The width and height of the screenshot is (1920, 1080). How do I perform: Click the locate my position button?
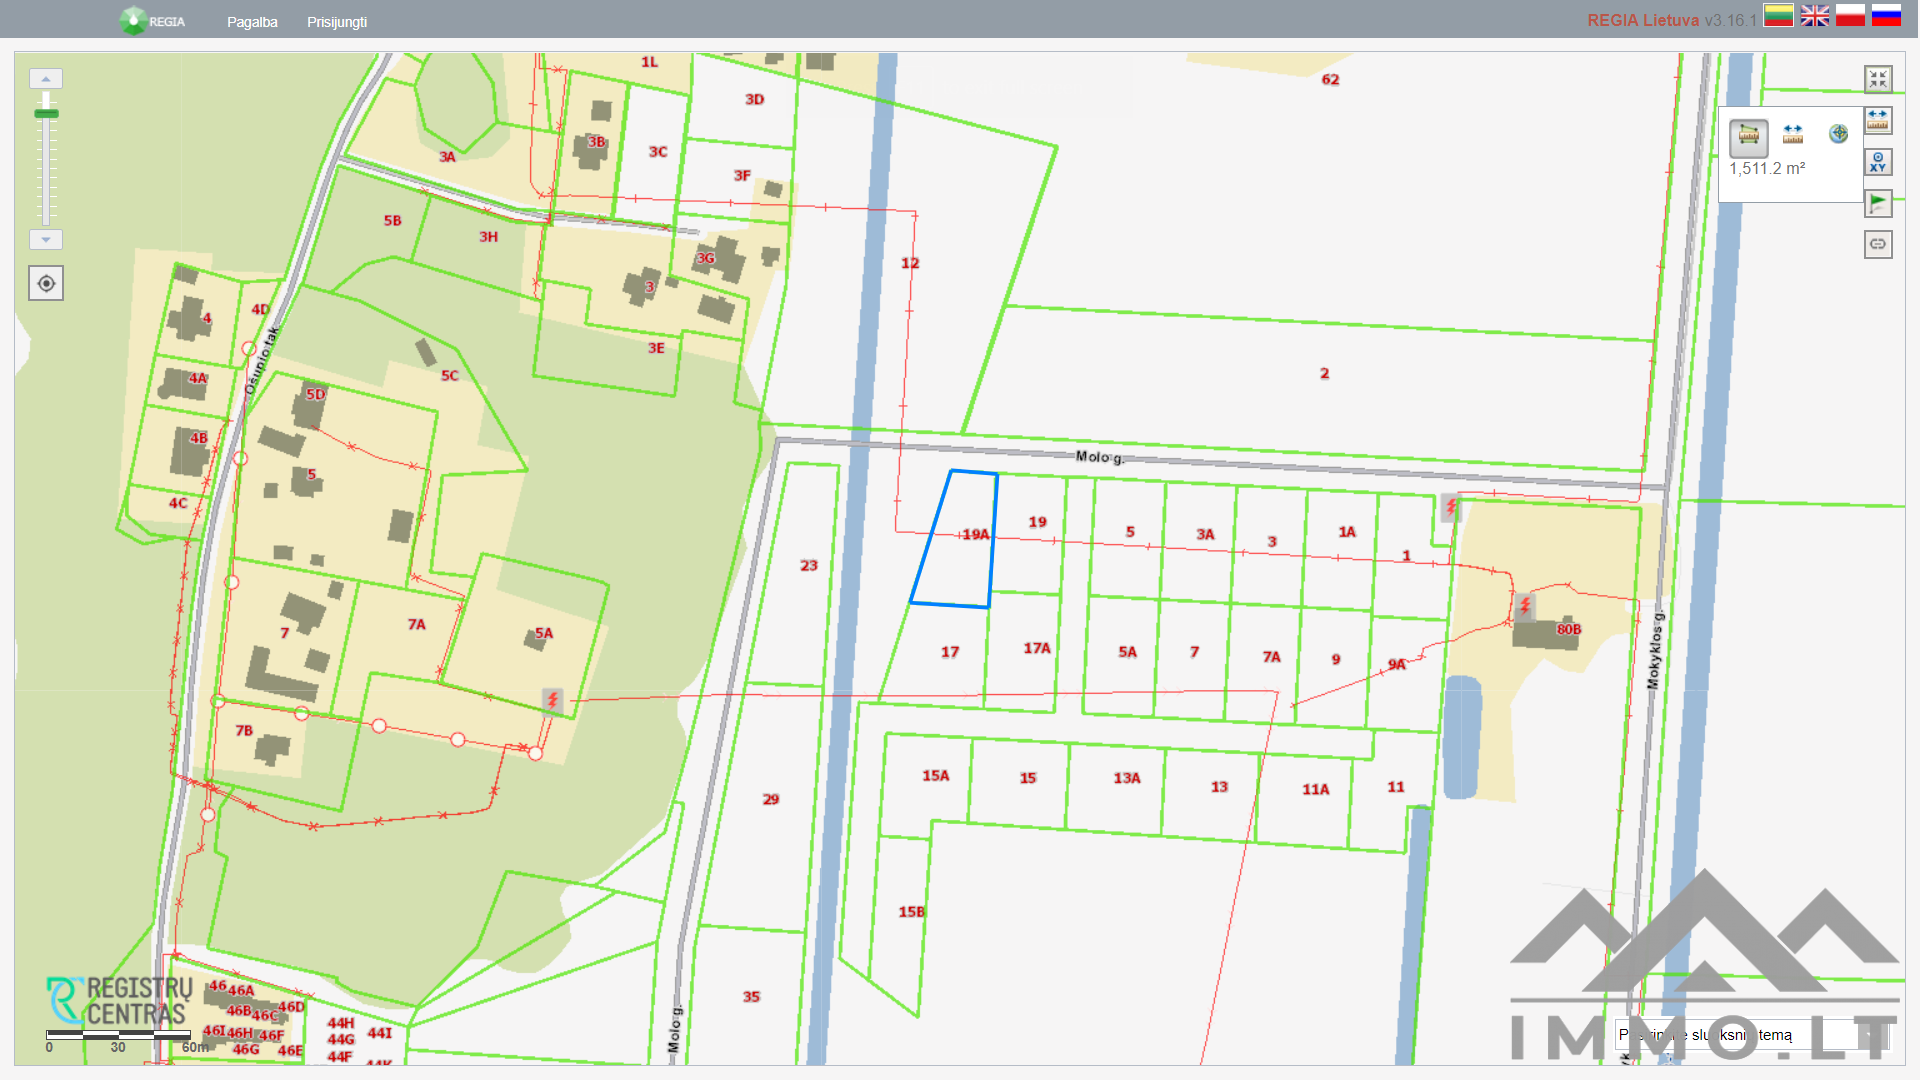(46, 284)
